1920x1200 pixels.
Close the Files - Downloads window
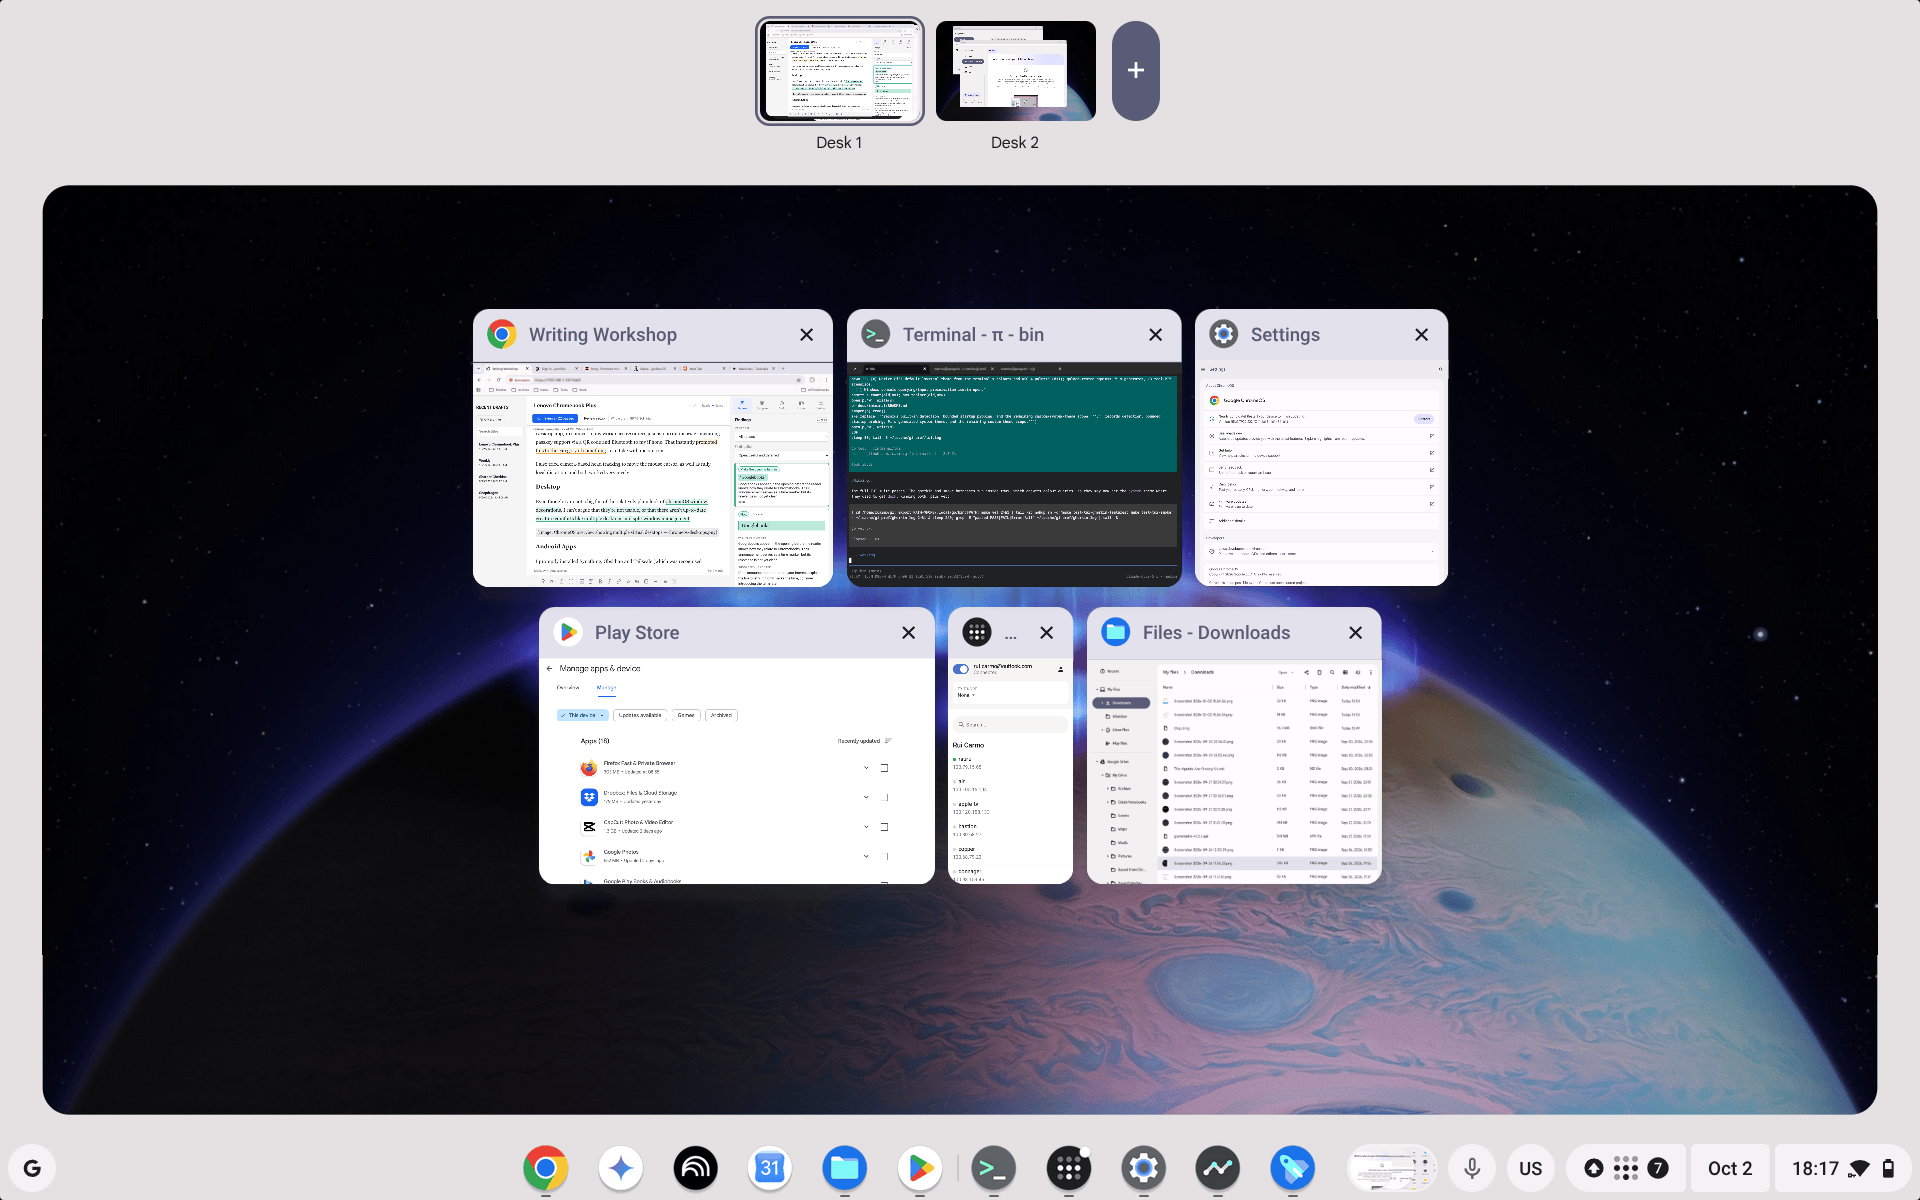[x=1356, y=633]
